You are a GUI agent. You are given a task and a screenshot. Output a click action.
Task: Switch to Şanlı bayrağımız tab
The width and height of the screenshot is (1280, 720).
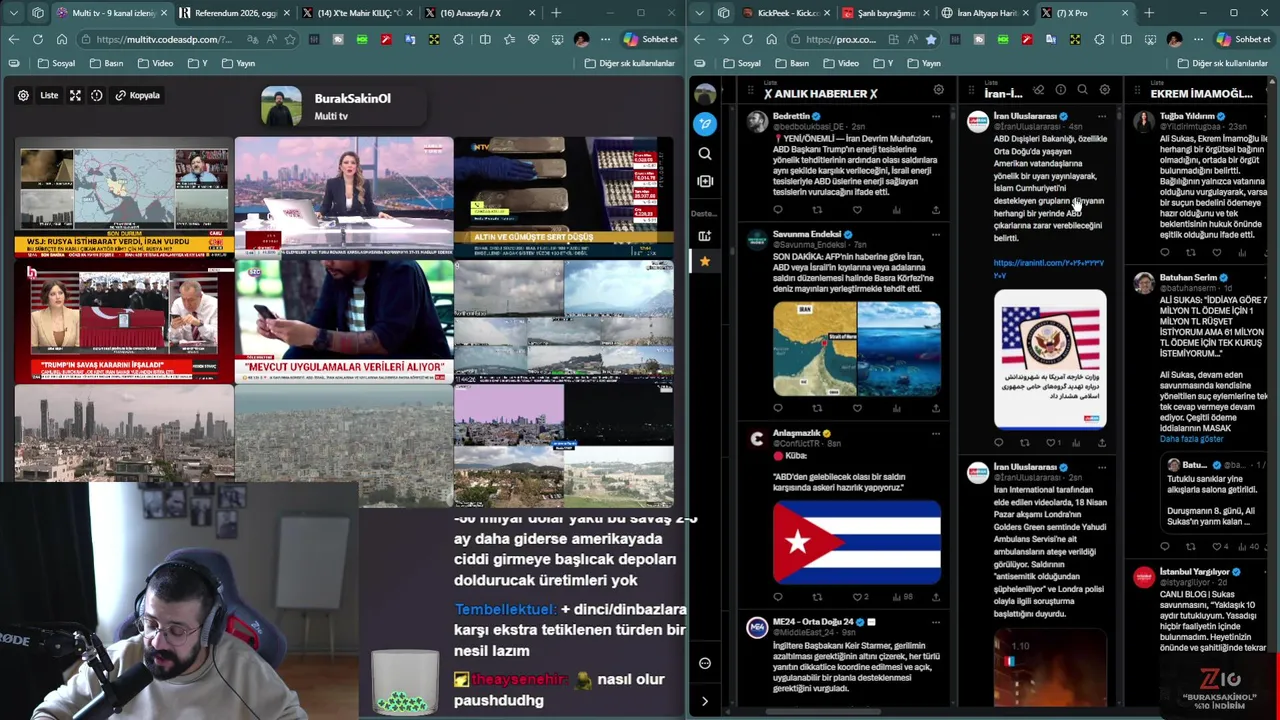click(x=885, y=13)
